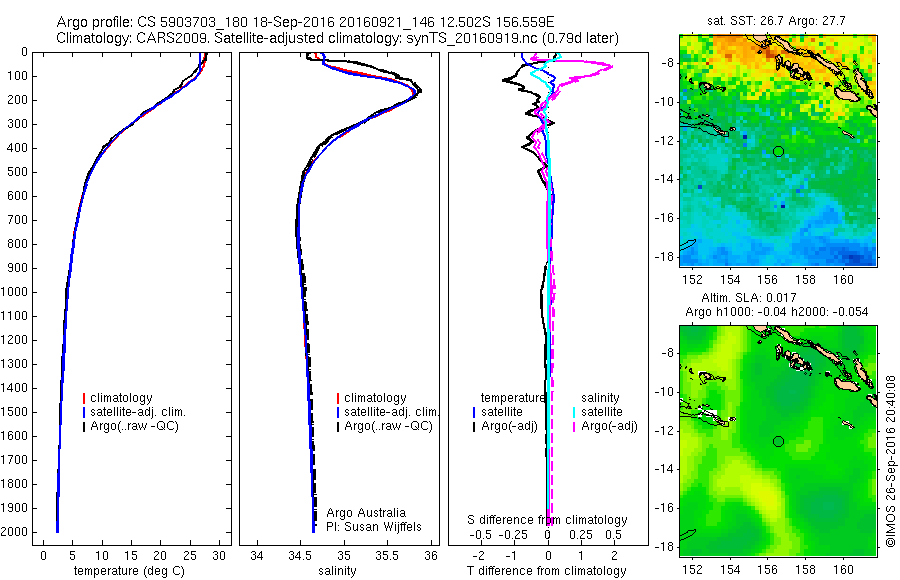Click 'sat. SST: 26.7 Argo: 27.7' label
Image resolution: width=900 pixels, height=580 pixels.
(777, 21)
